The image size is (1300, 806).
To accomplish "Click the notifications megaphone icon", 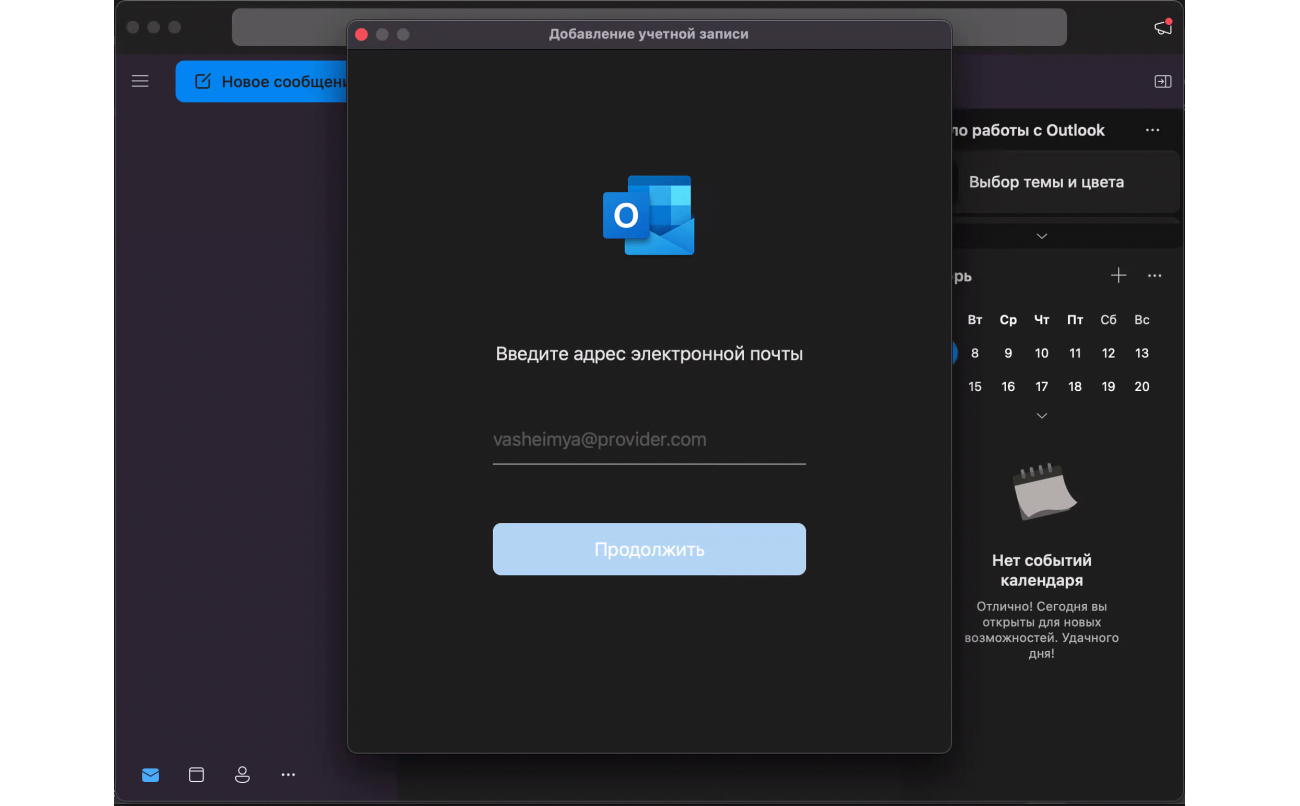I will (x=1163, y=27).
